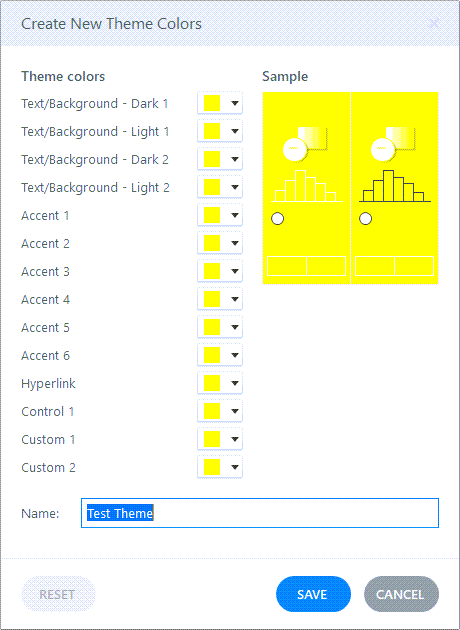Viewport: 460px width, 630px height.
Task: Click the Accent 4 color swatch
Action: tap(212, 299)
